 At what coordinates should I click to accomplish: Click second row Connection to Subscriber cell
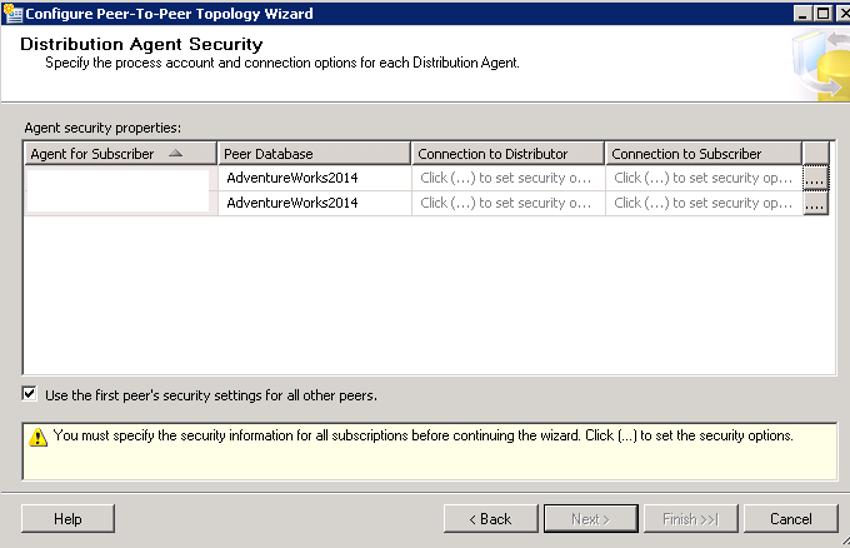[x=704, y=203]
